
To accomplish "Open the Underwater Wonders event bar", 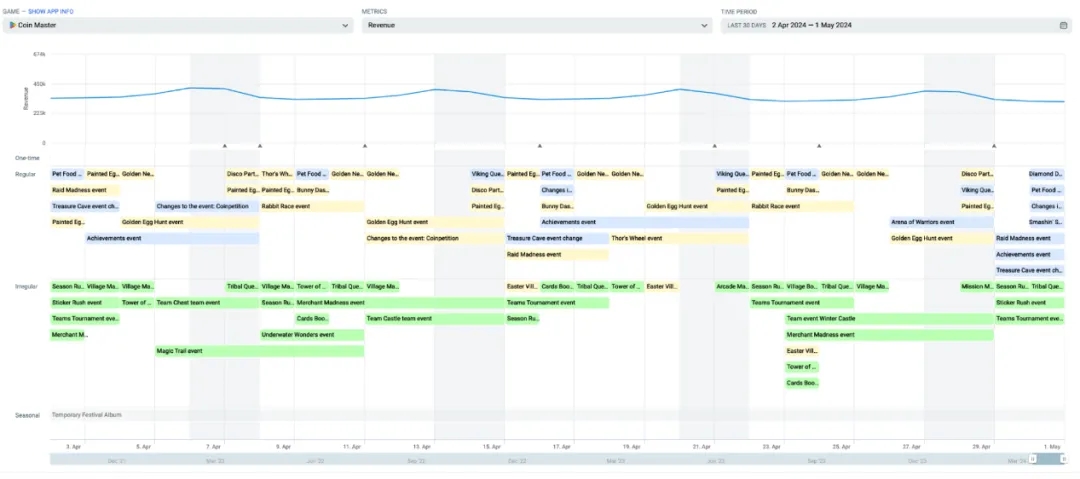I will tap(311, 335).
